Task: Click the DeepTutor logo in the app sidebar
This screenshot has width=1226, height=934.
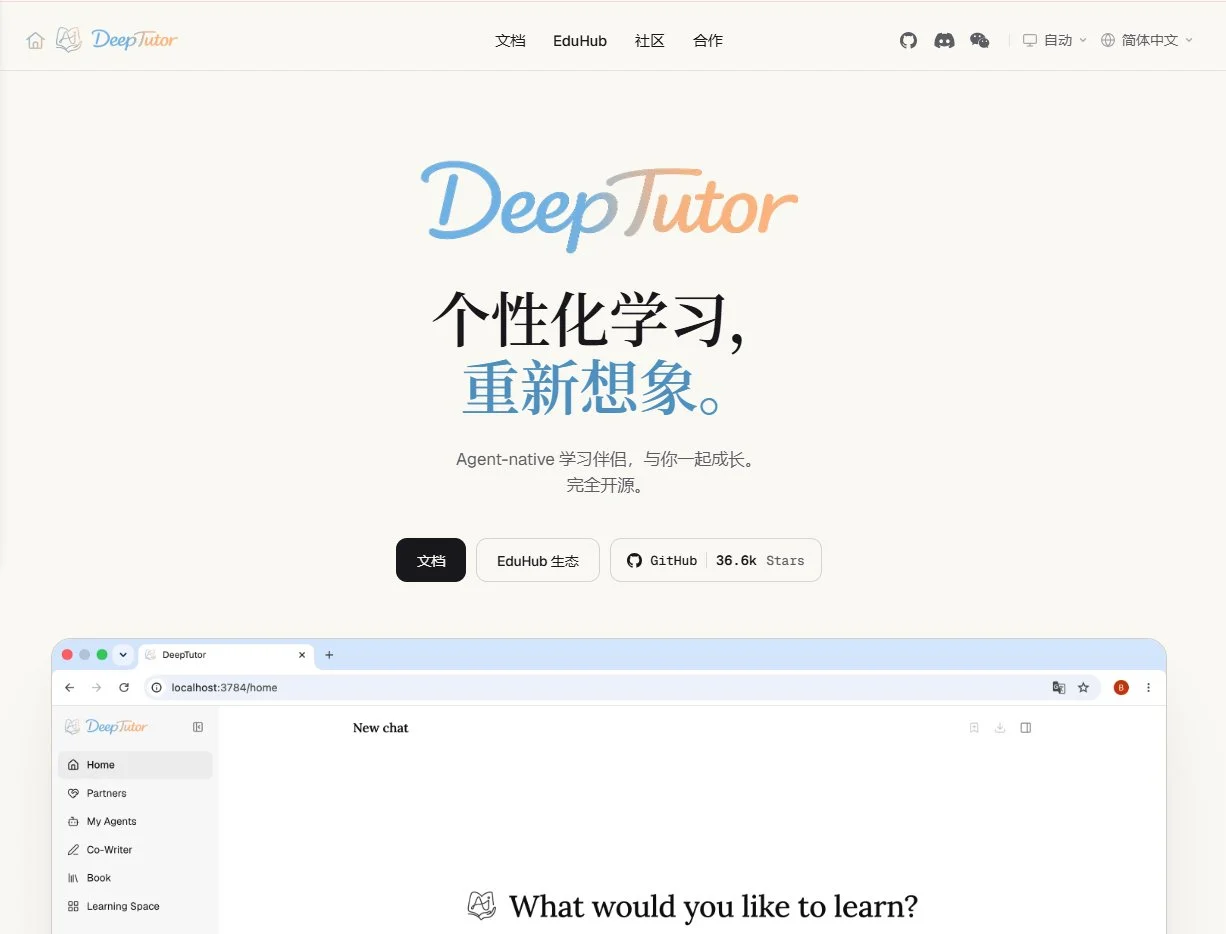Action: (106, 727)
